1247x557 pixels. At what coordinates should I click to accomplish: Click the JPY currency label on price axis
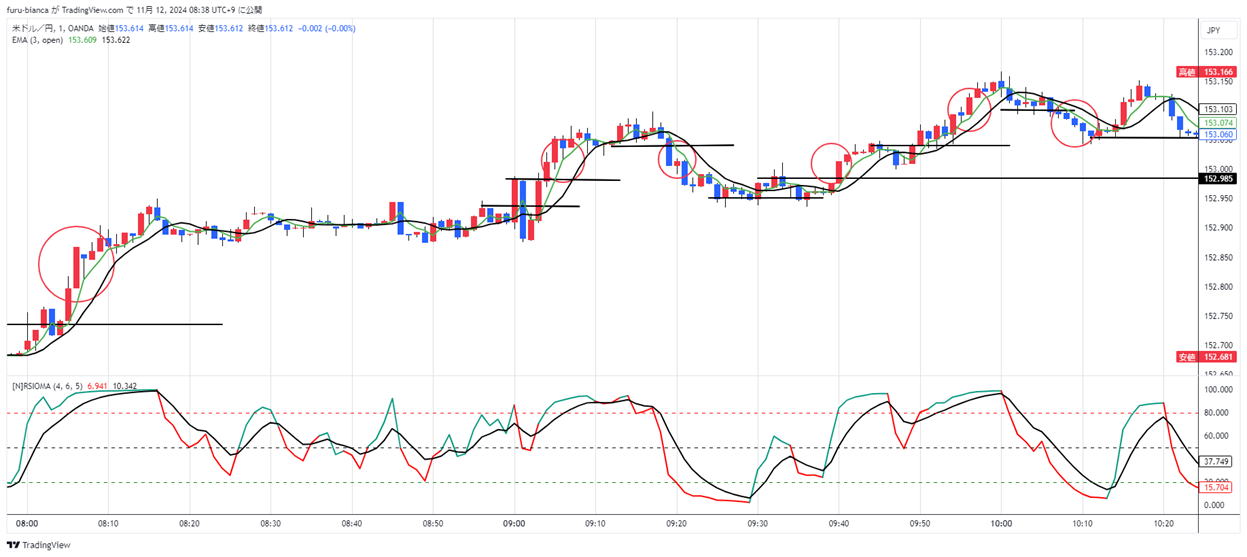[x=1213, y=31]
